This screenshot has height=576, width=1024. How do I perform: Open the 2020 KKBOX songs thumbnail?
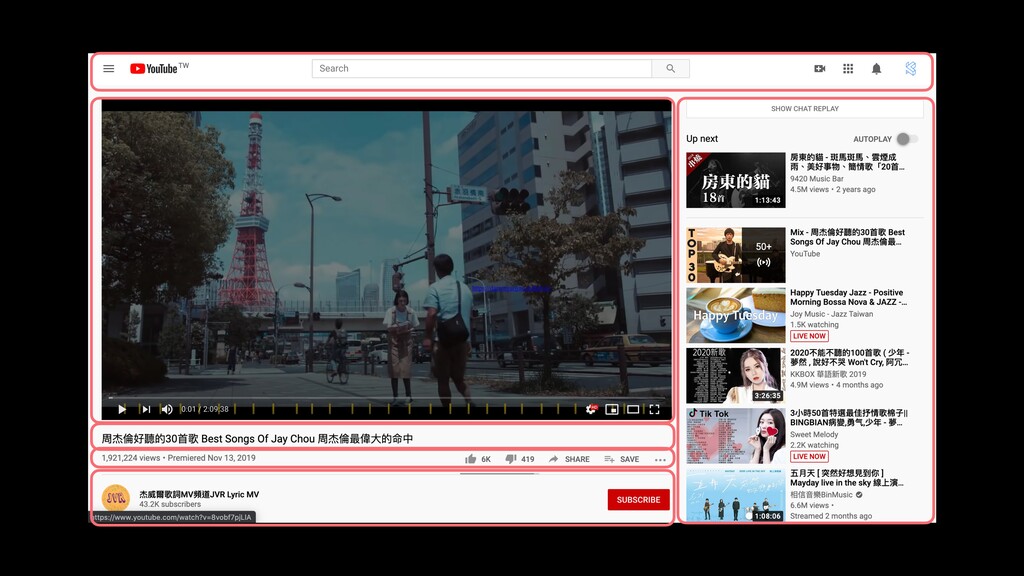coord(735,376)
